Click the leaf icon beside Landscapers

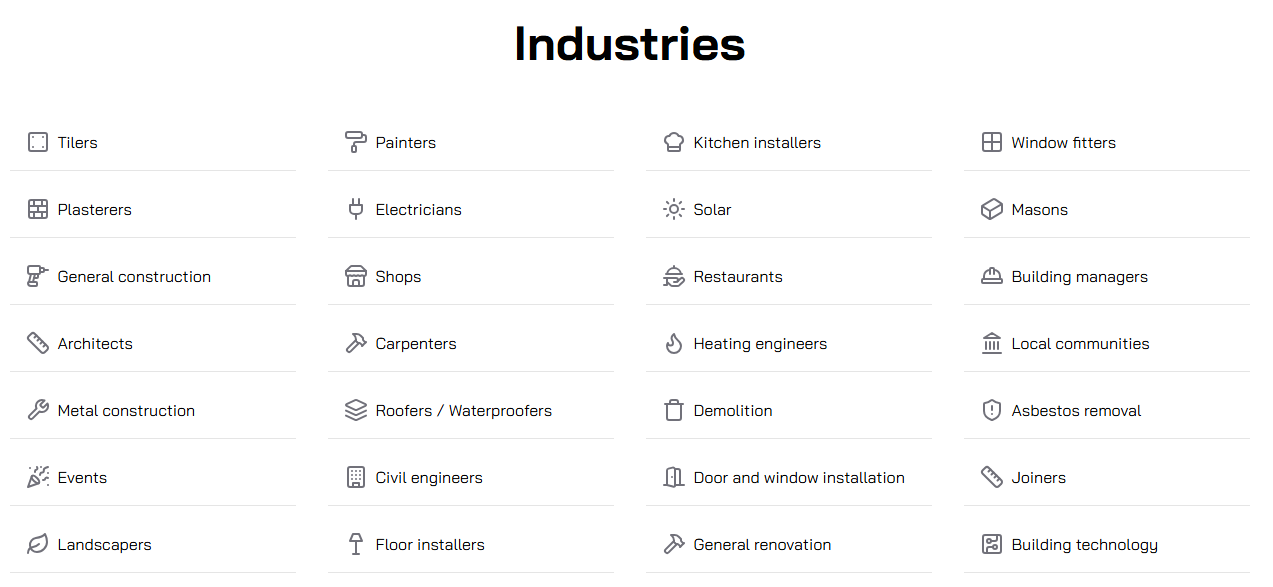[x=38, y=544]
